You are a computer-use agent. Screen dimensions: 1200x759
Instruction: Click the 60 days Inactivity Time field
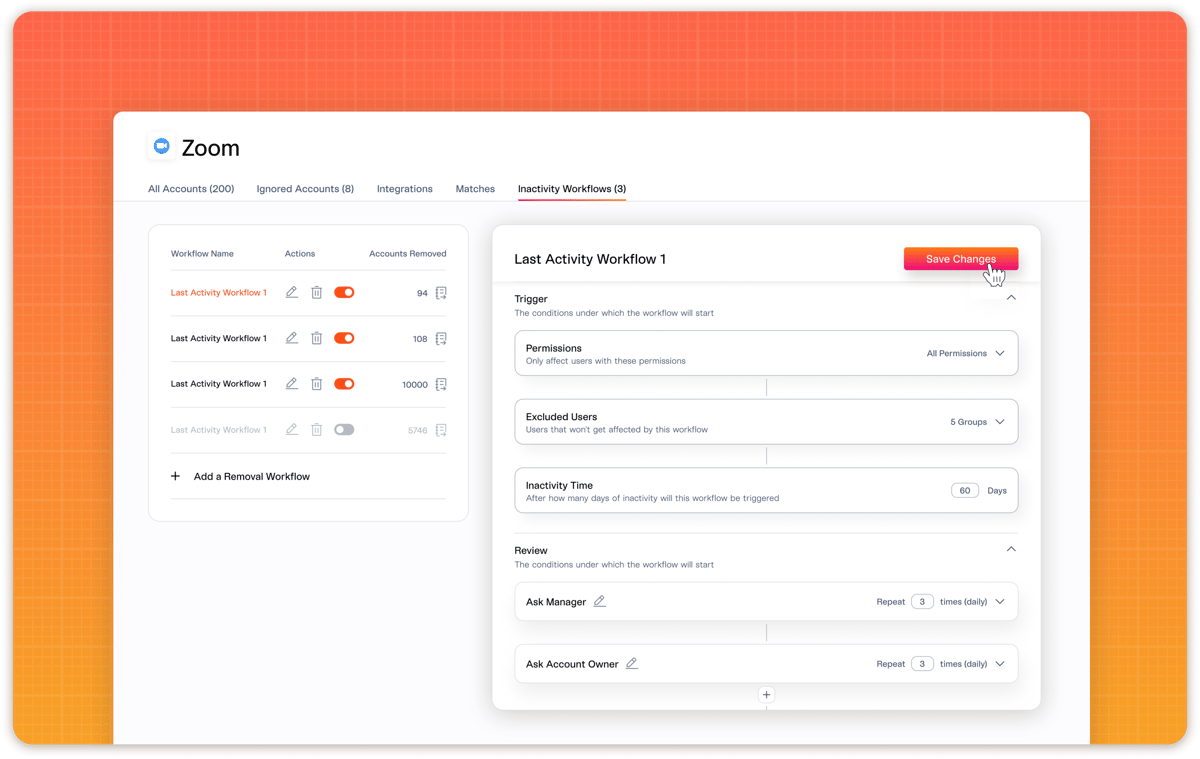click(x=964, y=490)
